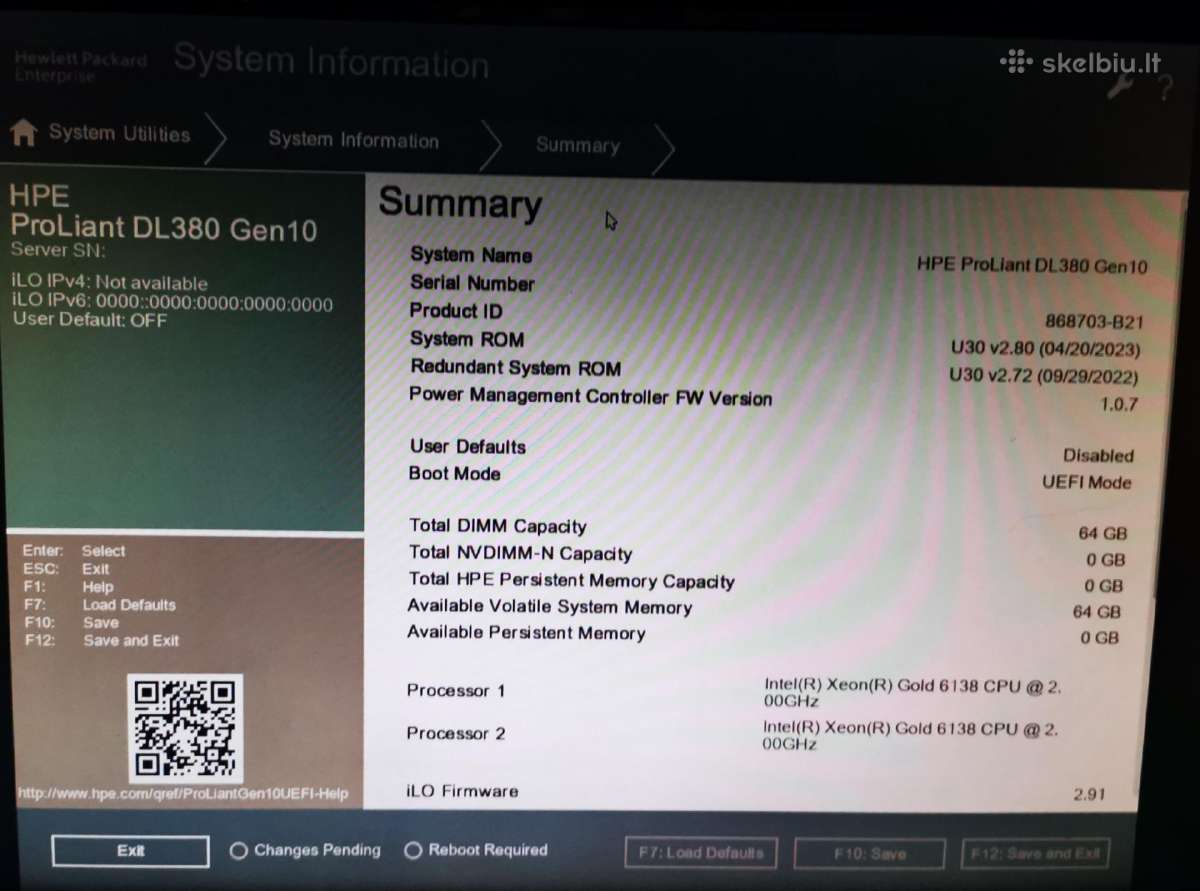The width and height of the screenshot is (1200, 891).
Task: Click Processor 1 Xeon Gold 6138 value
Action: pyautogui.click(x=911, y=693)
